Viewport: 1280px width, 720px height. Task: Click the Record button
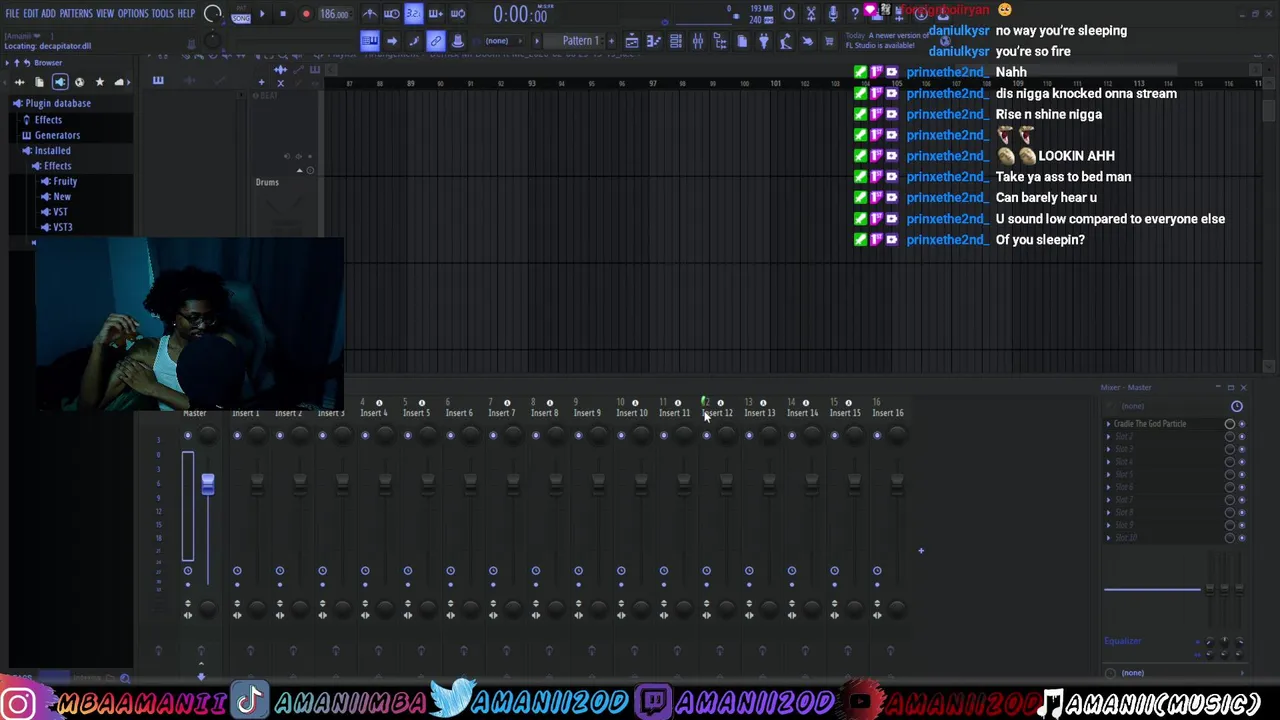(x=305, y=14)
